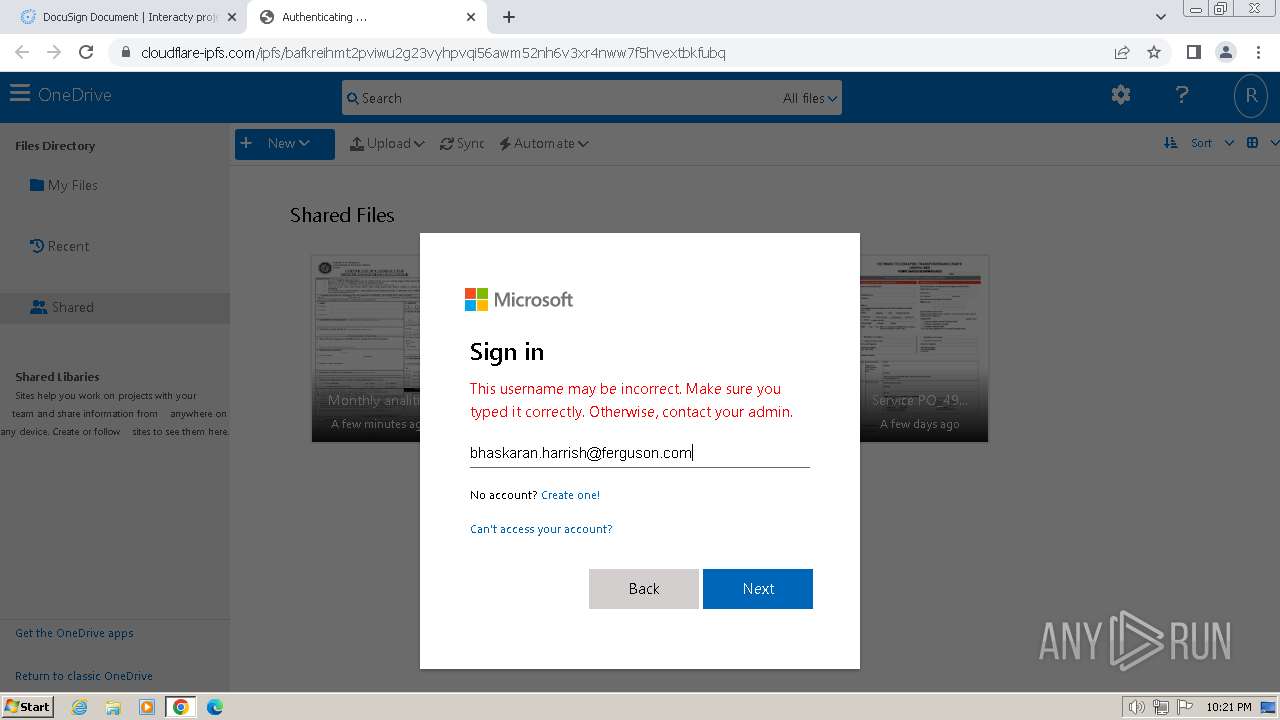The height and width of the screenshot is (720, 1280).
Task: Follow the Return to classic OneDrive link
Action: coord(84,676)
